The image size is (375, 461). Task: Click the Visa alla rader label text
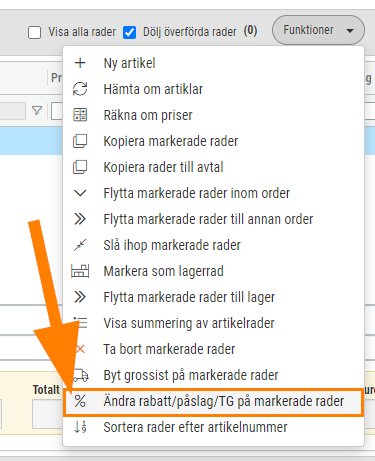point(82,32)
